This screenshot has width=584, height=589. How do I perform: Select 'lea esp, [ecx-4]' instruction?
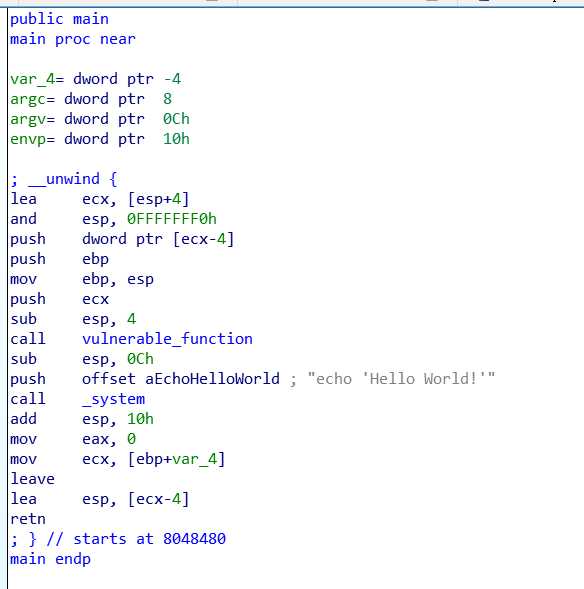tap(100, 499)
